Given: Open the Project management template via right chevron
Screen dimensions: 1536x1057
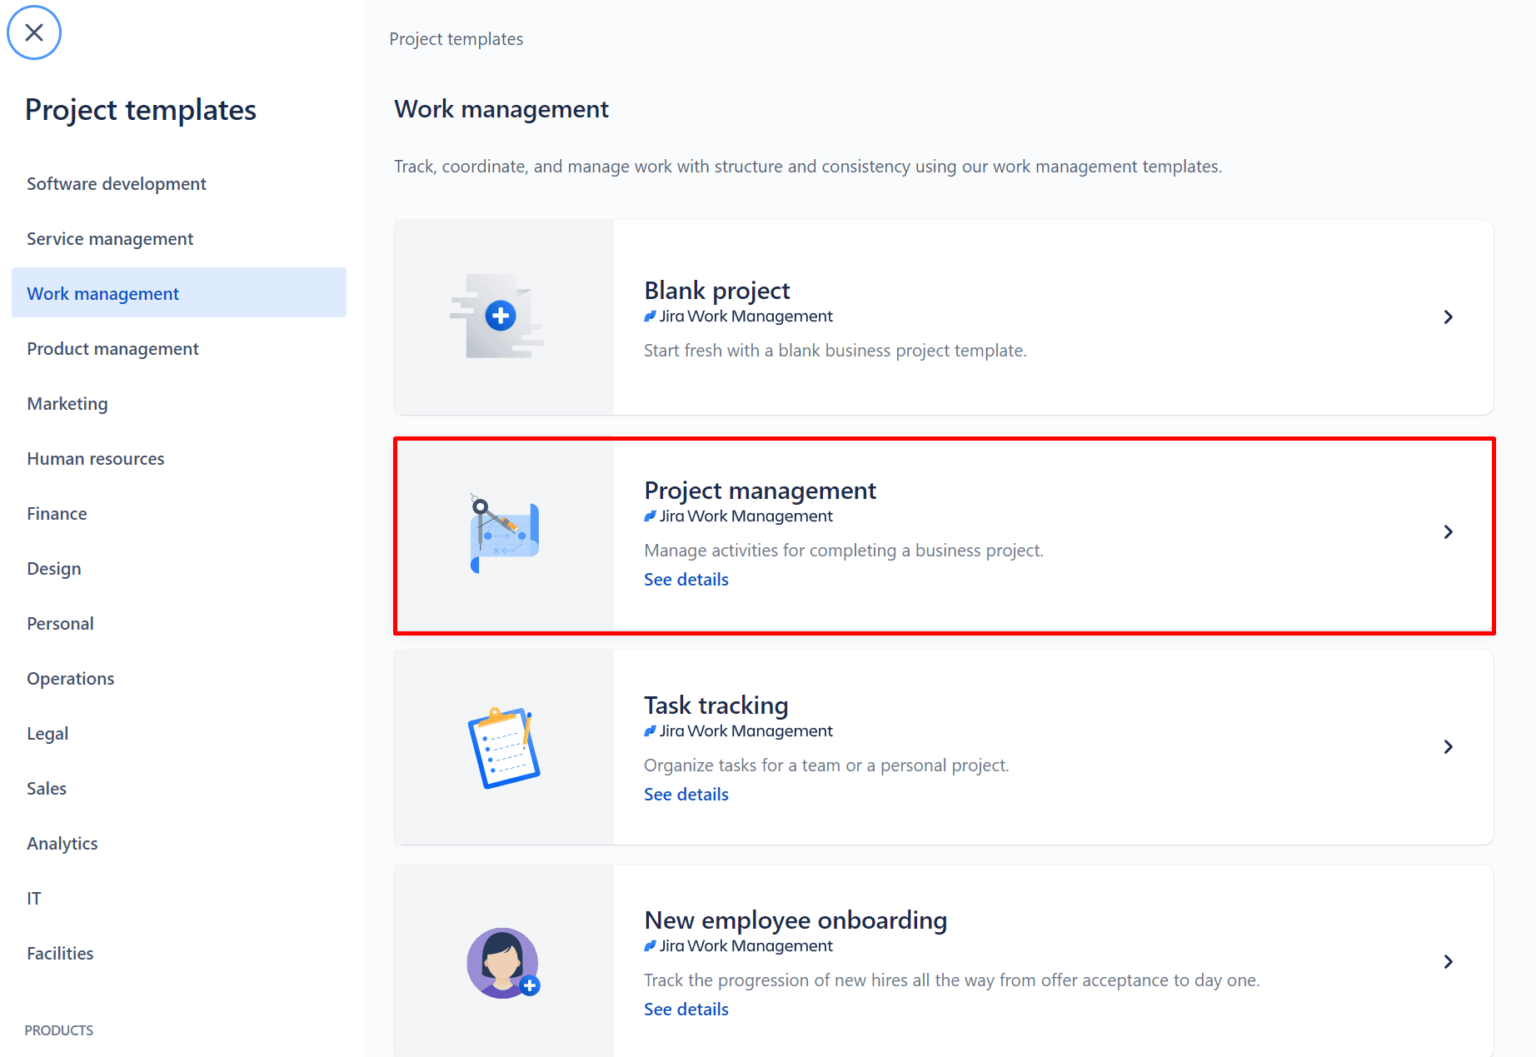Looking at the screenshot, I should coord(1447,531).
